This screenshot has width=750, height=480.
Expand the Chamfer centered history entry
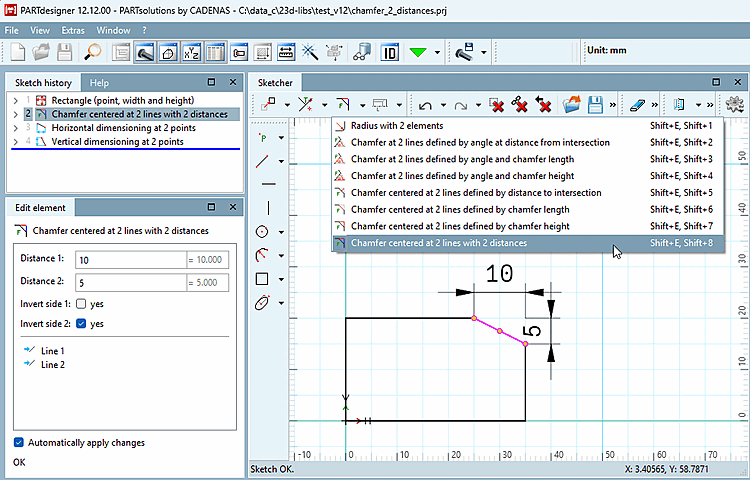click(15, 114)
